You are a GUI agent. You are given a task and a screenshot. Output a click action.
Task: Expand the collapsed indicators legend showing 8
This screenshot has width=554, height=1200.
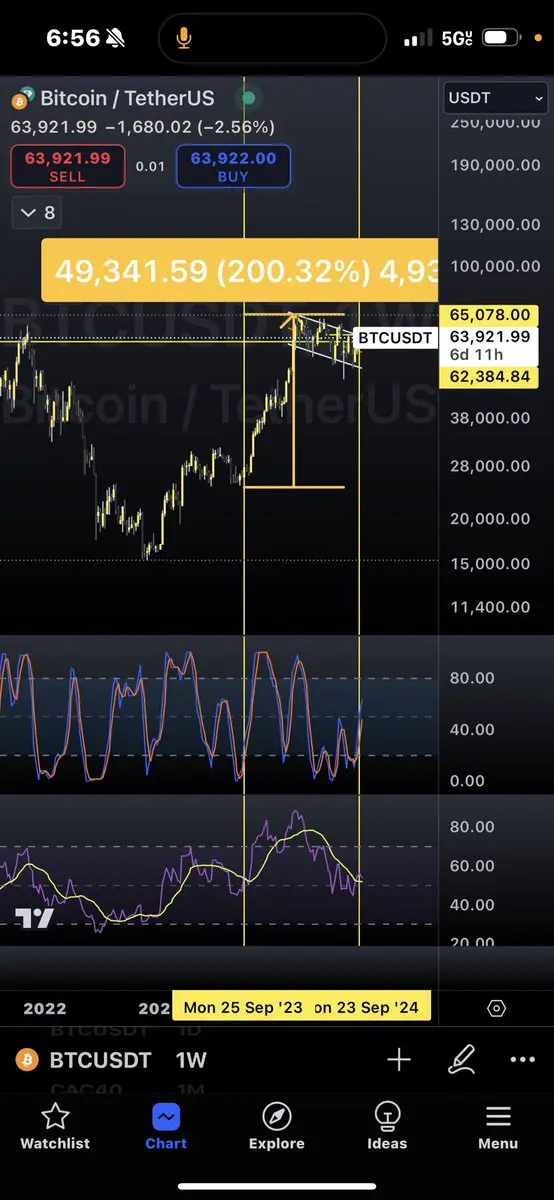click(37, 213)
